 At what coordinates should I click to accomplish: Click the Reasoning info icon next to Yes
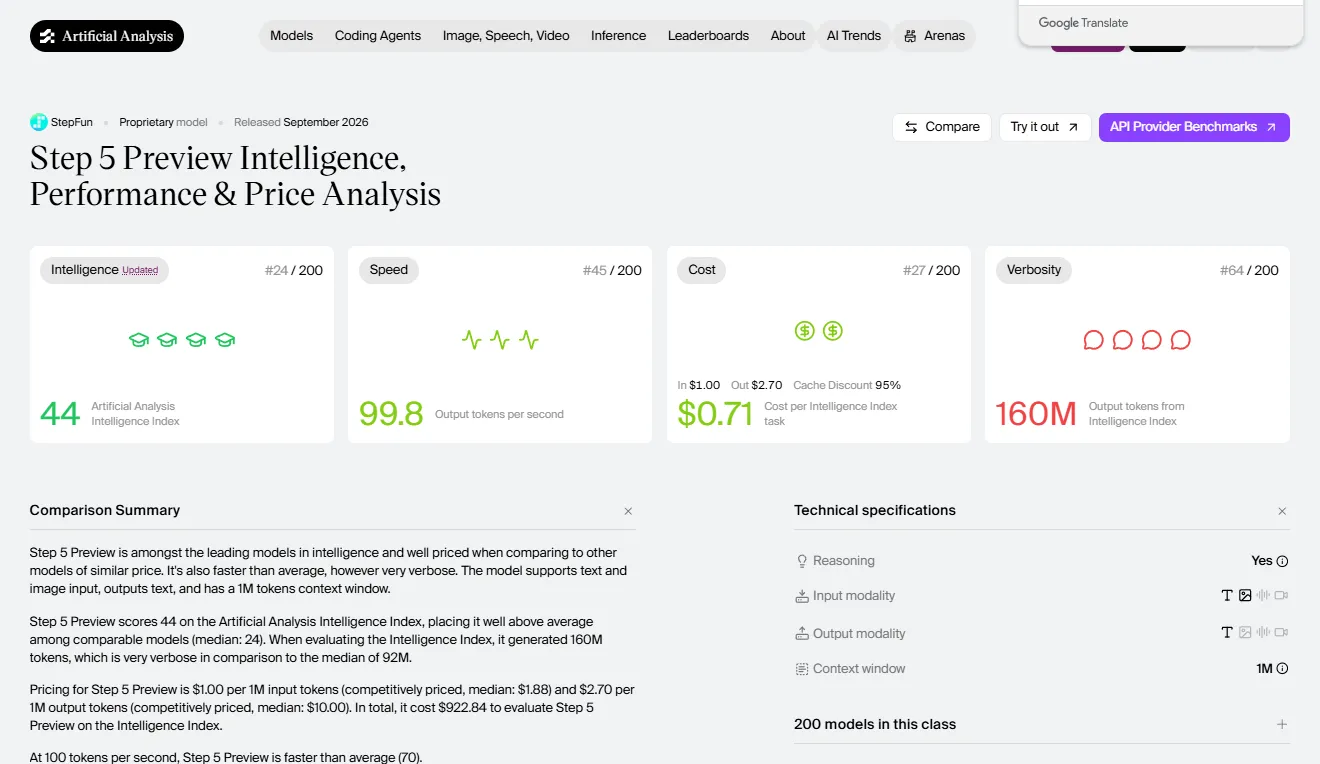1282,561
